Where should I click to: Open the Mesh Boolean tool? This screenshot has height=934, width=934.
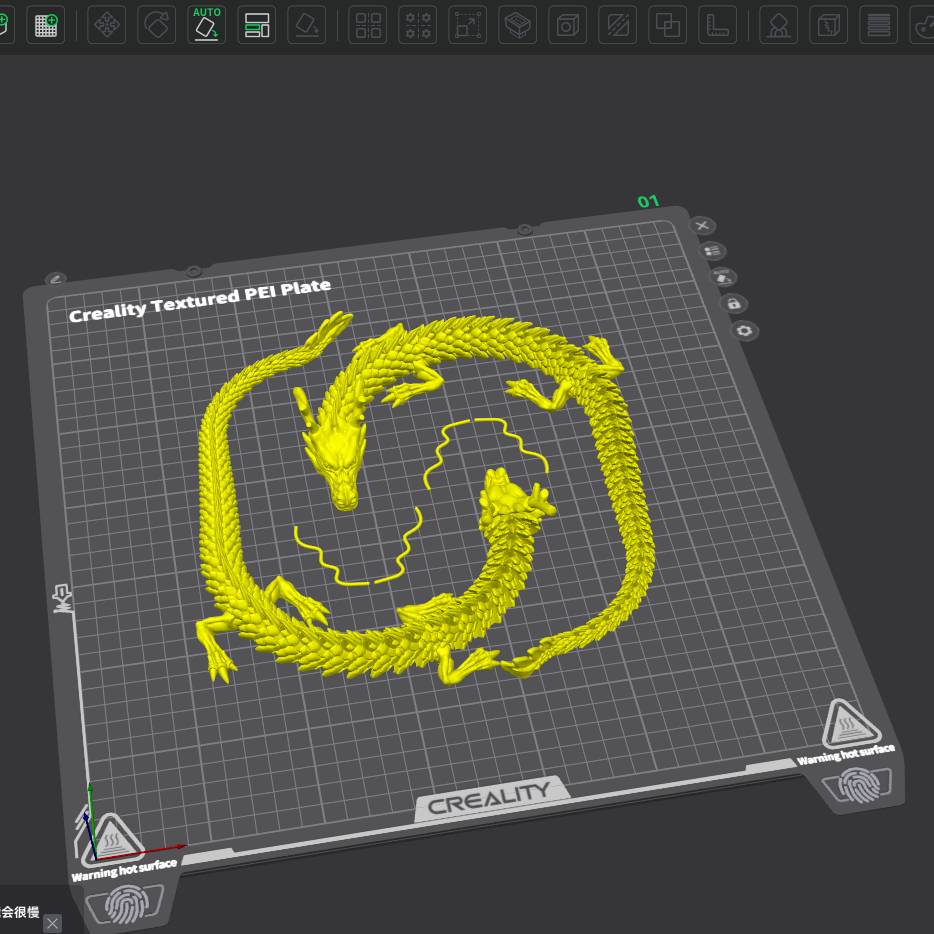point(668,25)
